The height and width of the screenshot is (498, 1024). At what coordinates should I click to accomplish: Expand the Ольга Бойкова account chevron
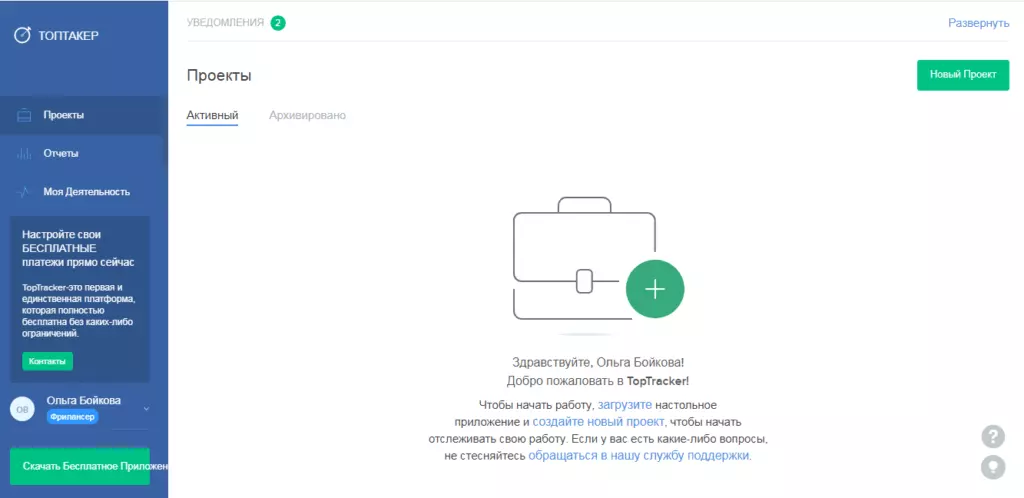[x=146, y=409]
